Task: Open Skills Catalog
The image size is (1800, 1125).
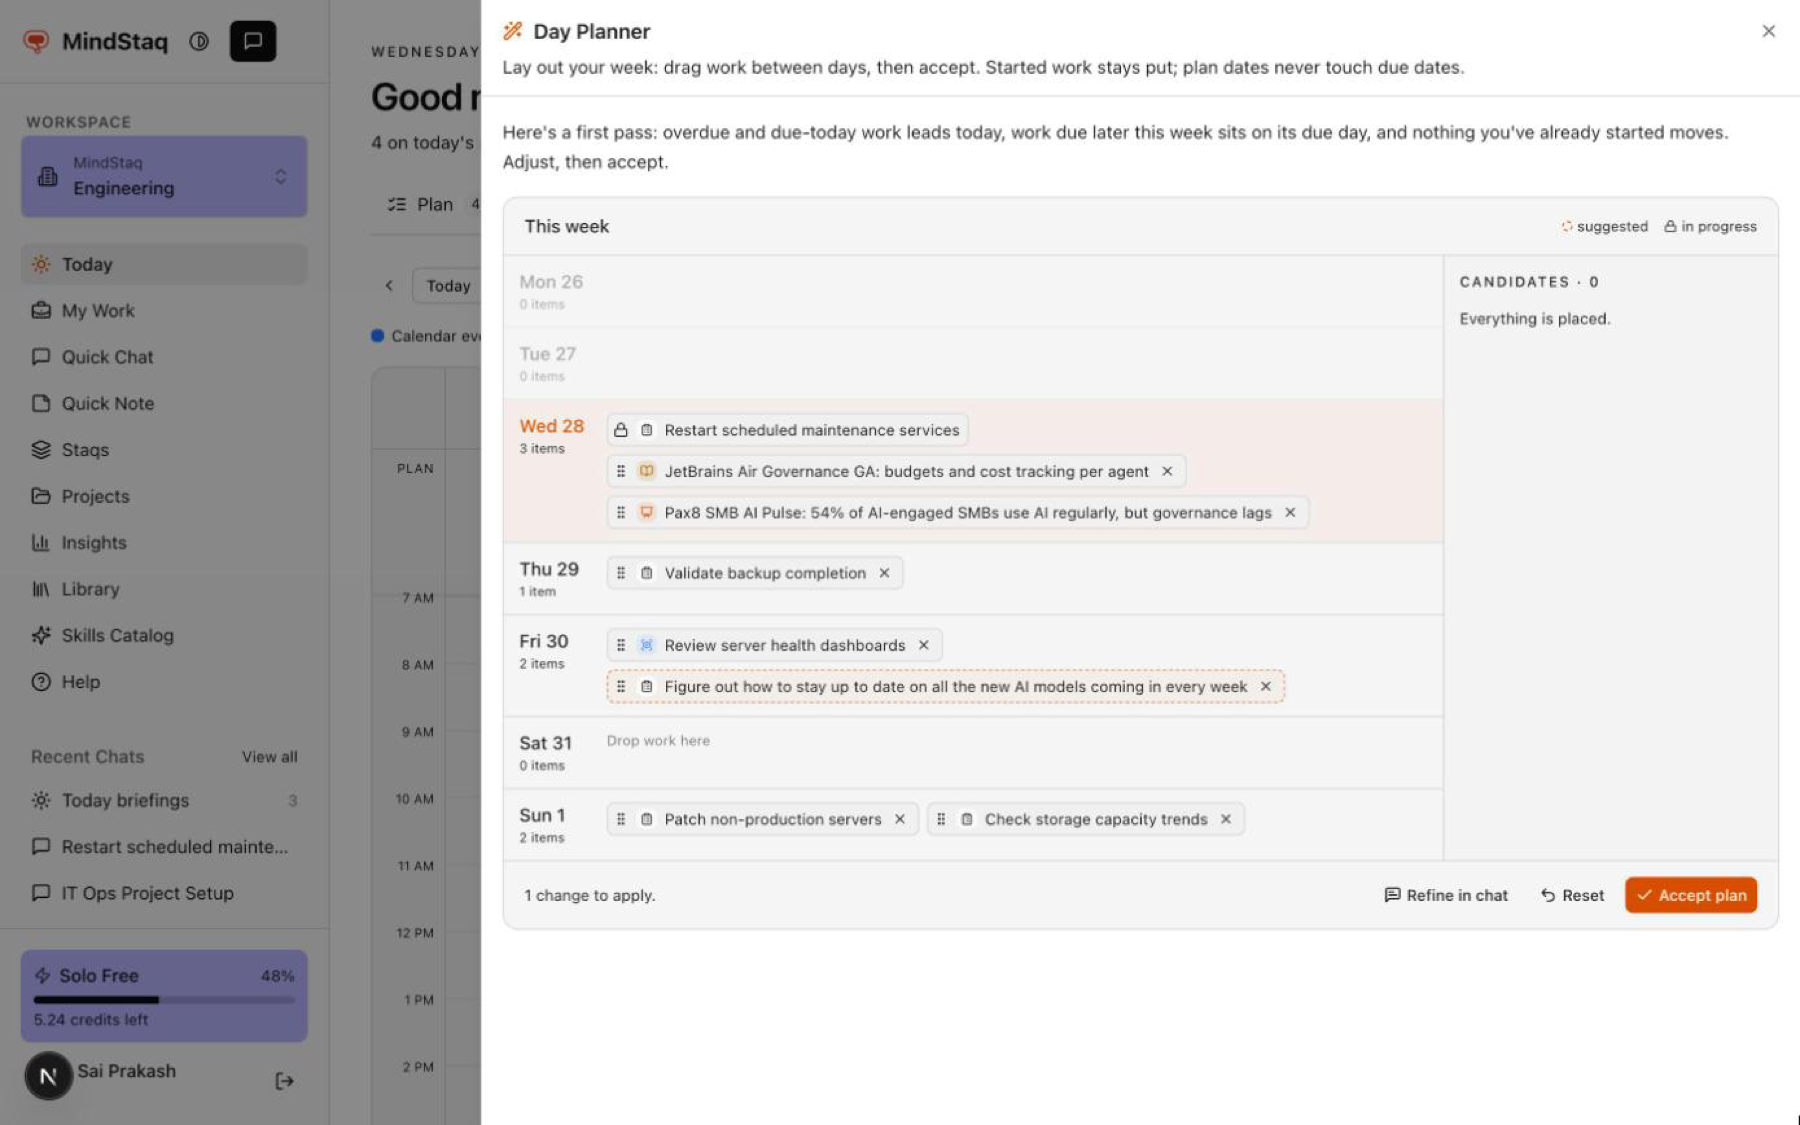Action: (x=164, y=635)
